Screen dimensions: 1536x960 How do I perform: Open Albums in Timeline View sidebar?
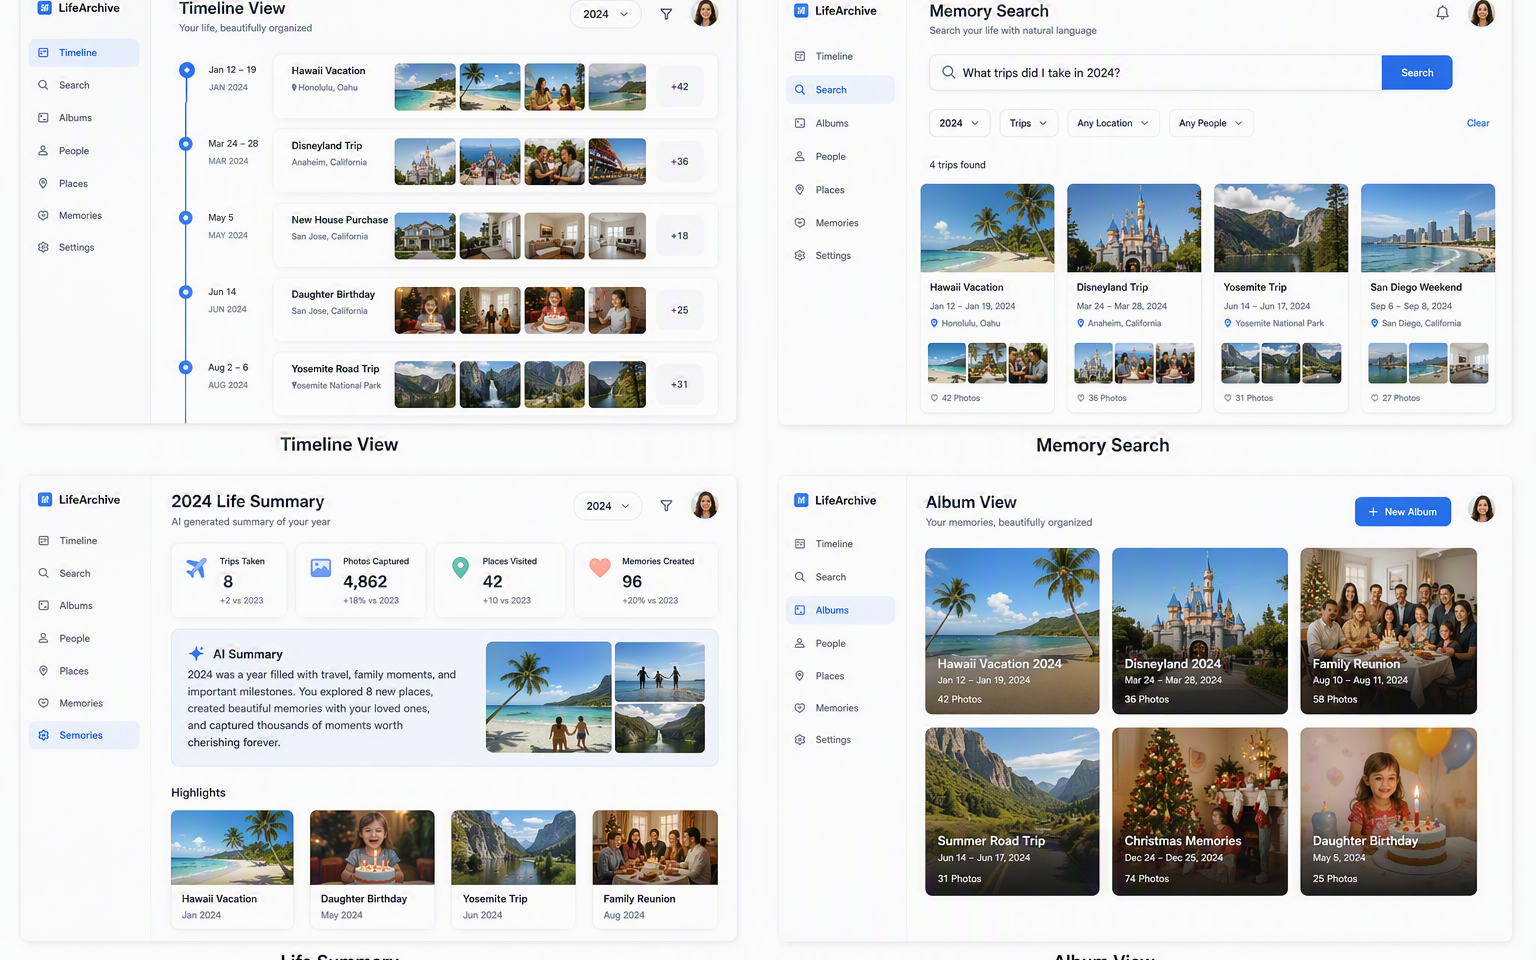pyautogui.click(x=84, y=118)
